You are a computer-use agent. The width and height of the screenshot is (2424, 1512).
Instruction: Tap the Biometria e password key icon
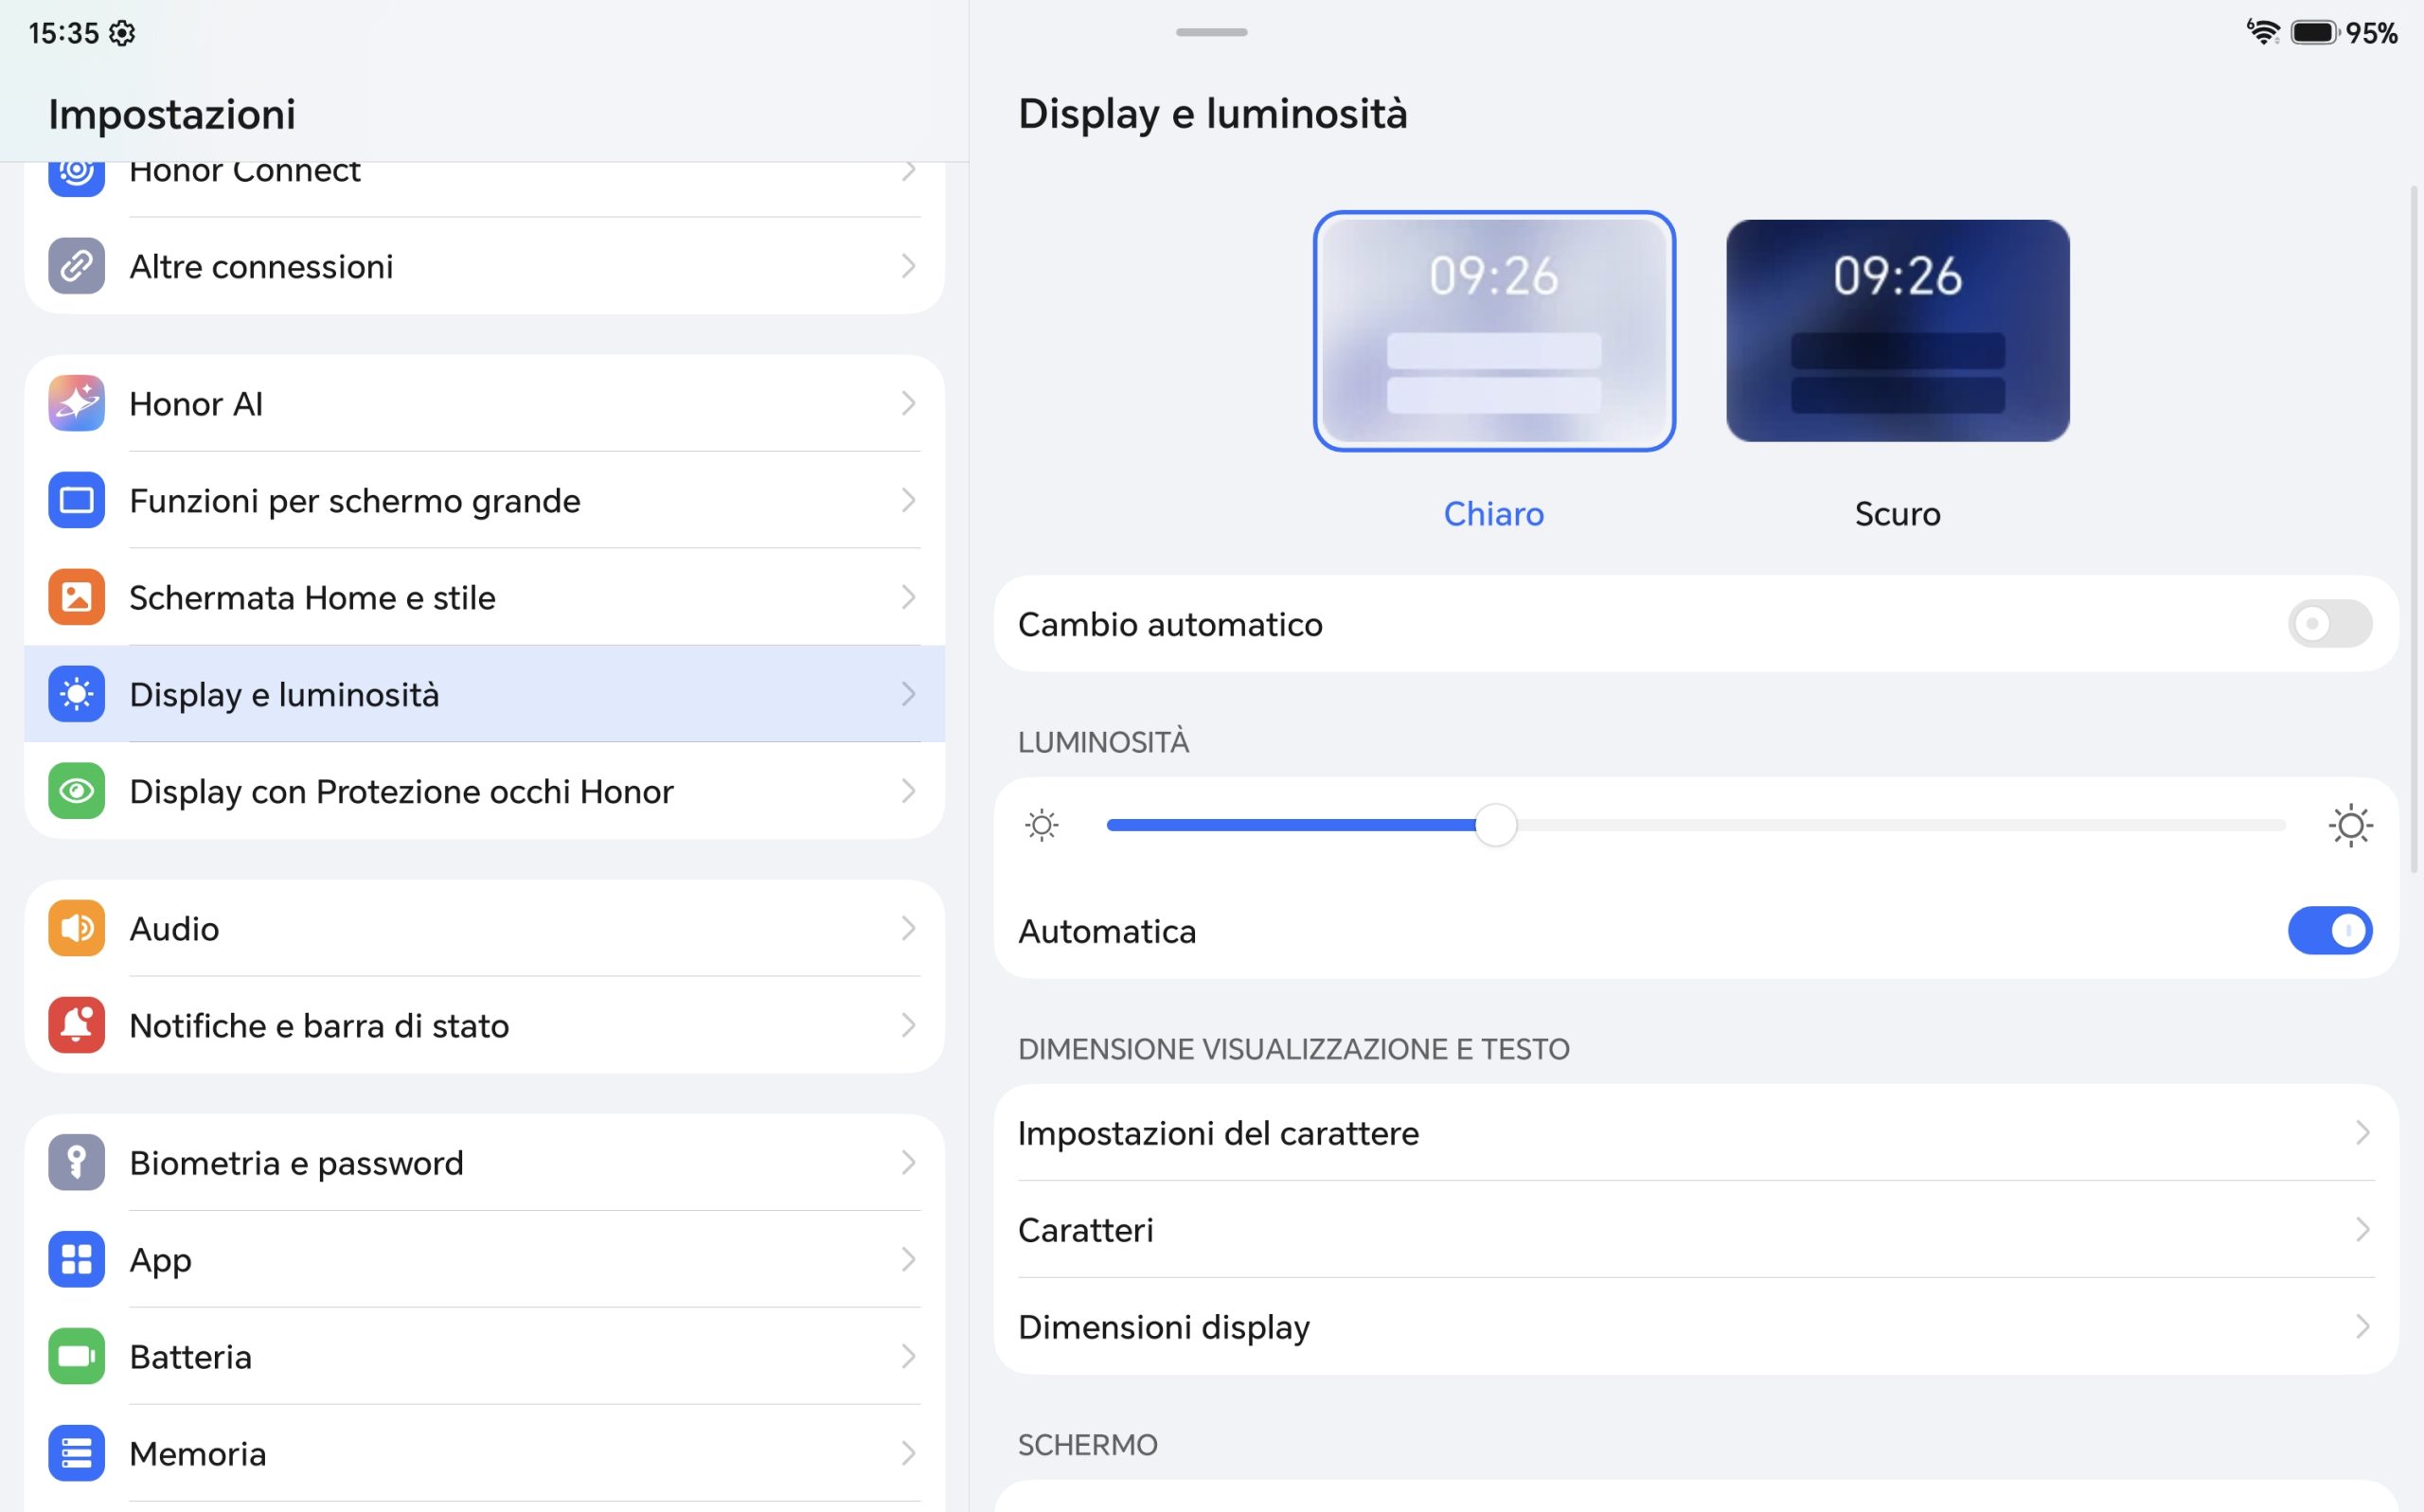[76, 1162]
